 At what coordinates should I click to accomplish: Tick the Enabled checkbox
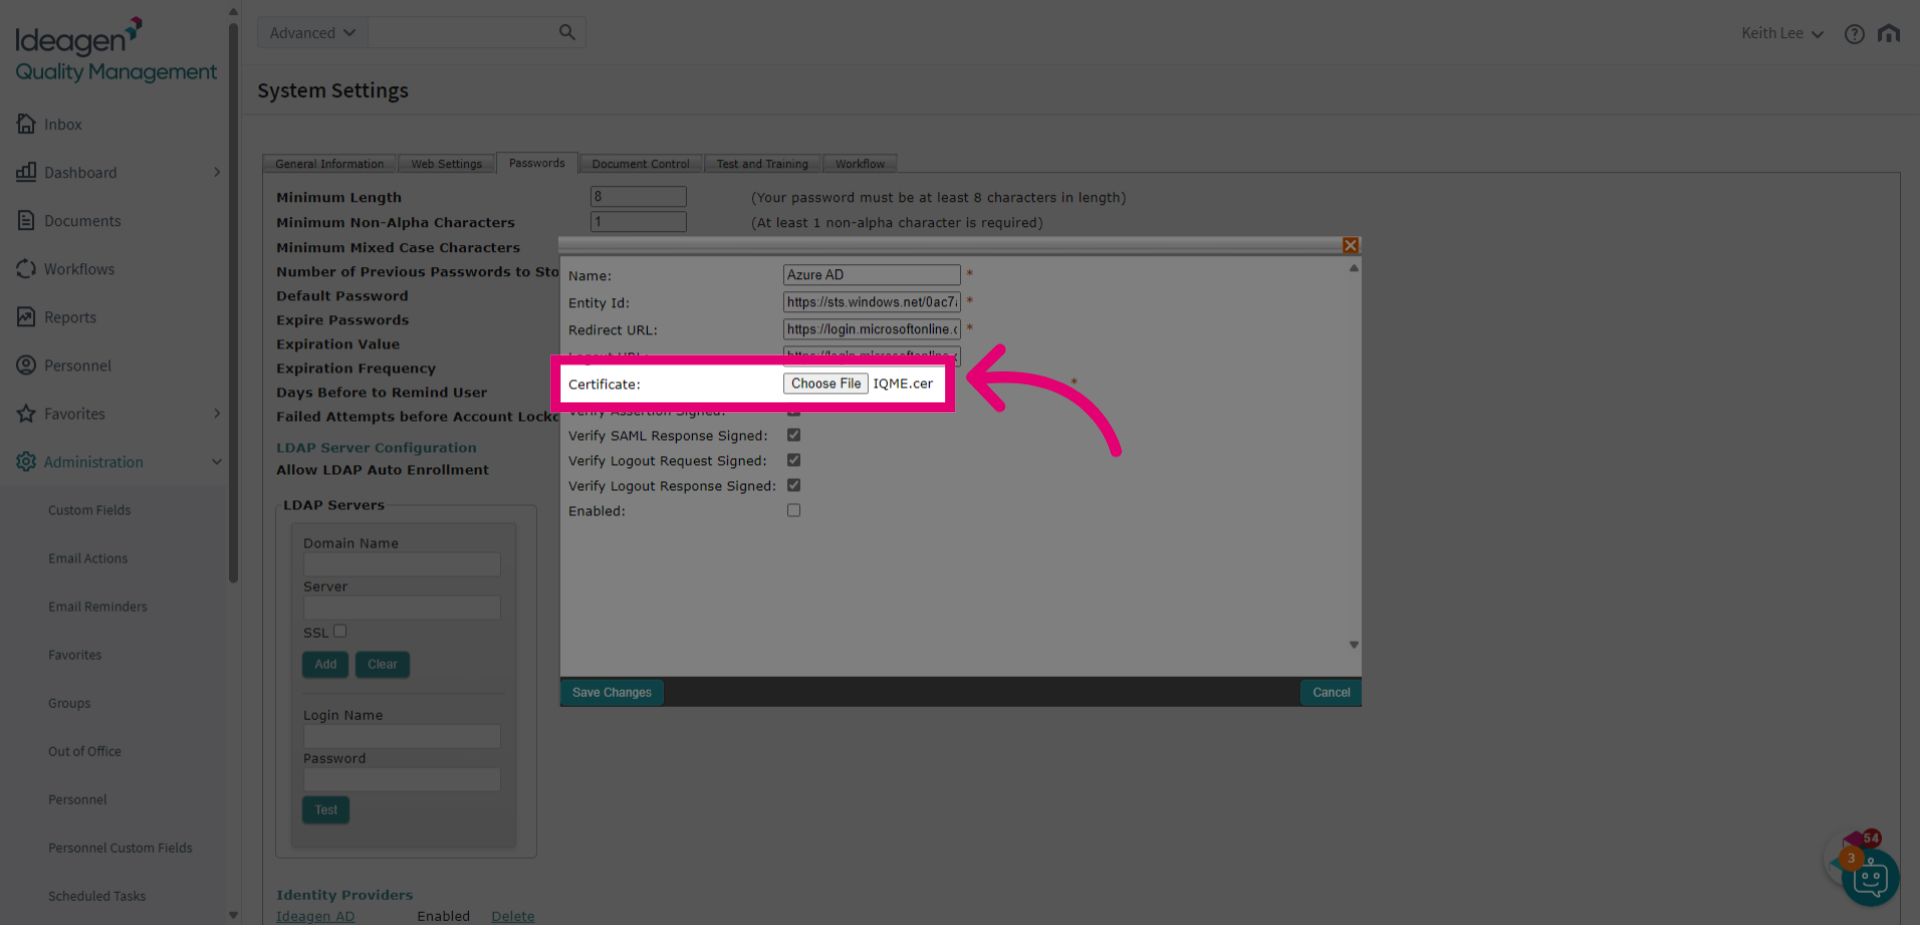[x=794, y=510]
